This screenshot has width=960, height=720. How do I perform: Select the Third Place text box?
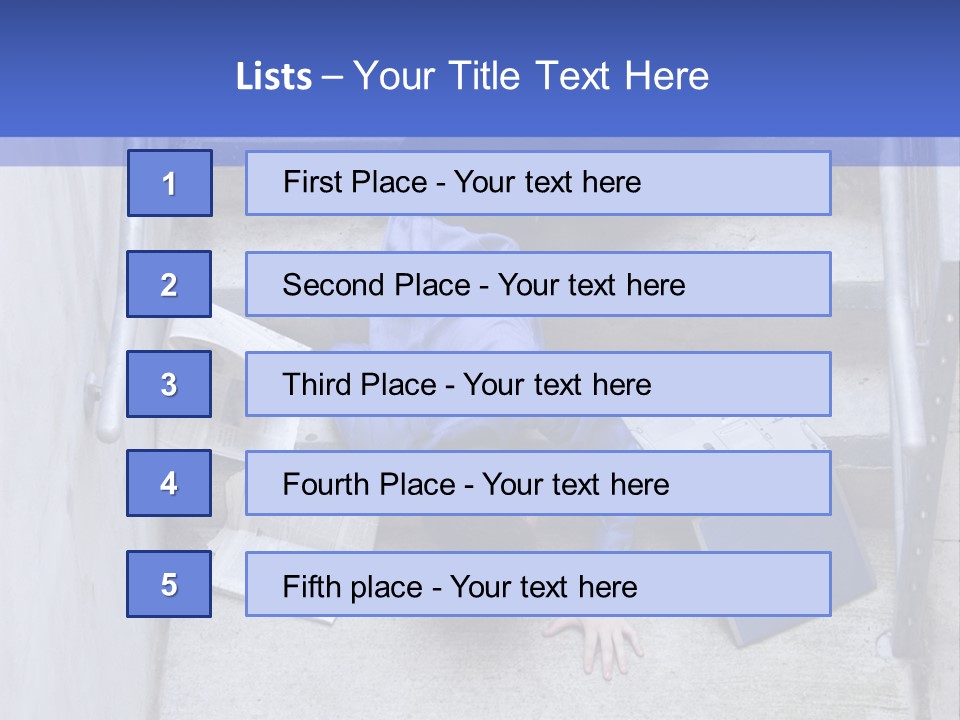538,384
